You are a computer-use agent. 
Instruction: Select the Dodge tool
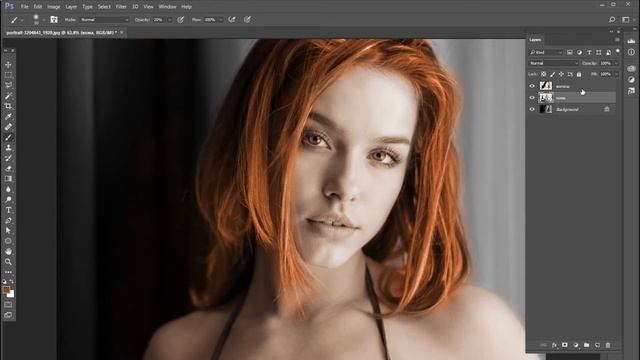click(8, 200)
